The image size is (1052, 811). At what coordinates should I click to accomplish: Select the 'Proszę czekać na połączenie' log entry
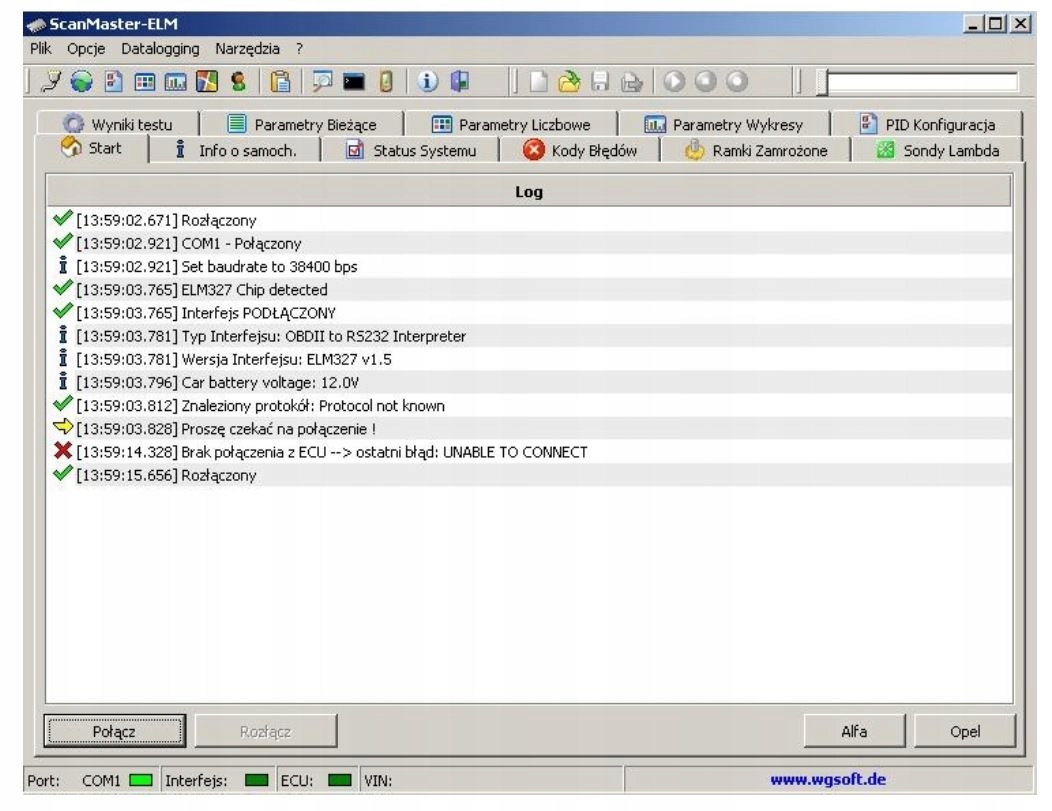[x=529, y=429]
